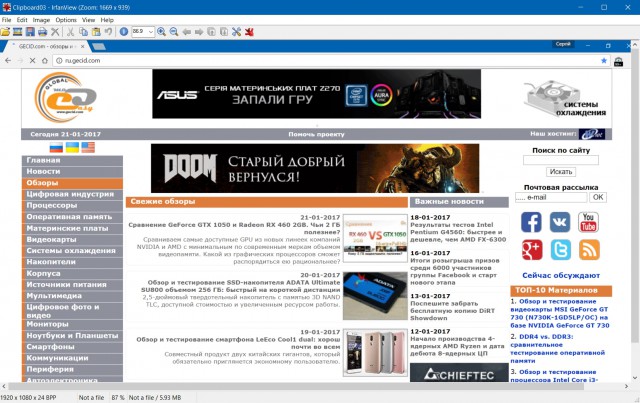This screenshot has width=640, height=403.
Task: Click the Zoom out magnifier icon
Action: pos(174,32)
